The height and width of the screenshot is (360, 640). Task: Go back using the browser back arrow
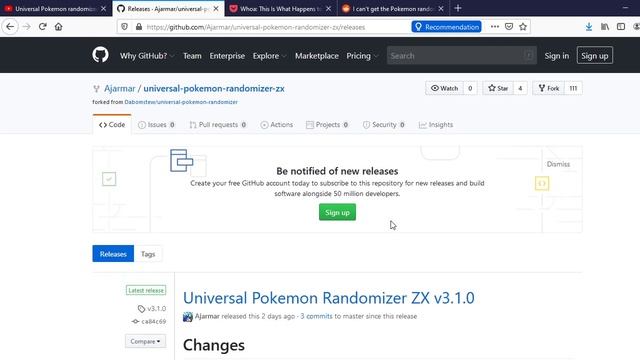click(x=10, y=27)
